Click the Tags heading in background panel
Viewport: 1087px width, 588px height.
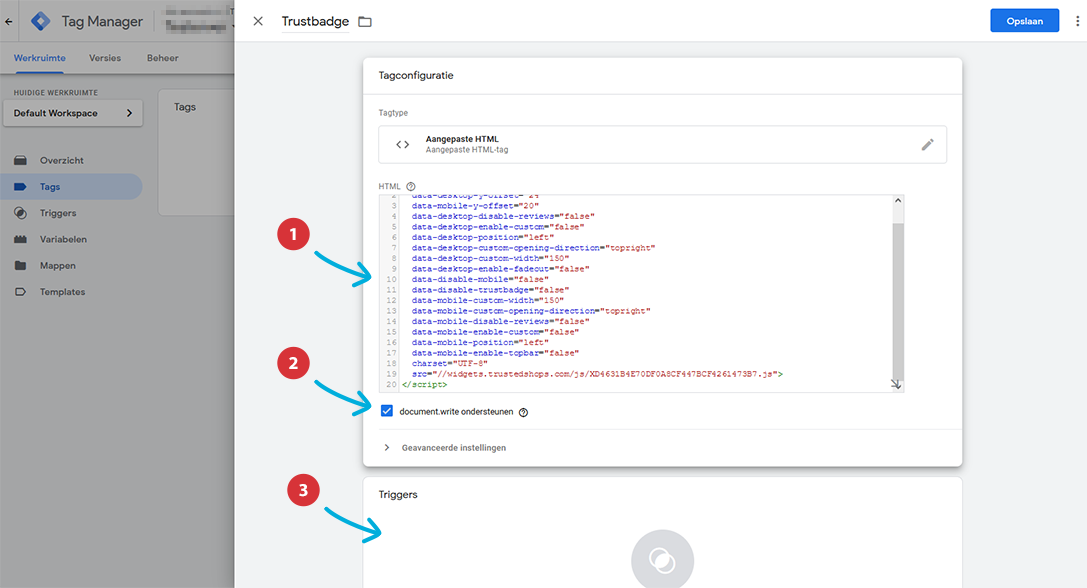184,107
